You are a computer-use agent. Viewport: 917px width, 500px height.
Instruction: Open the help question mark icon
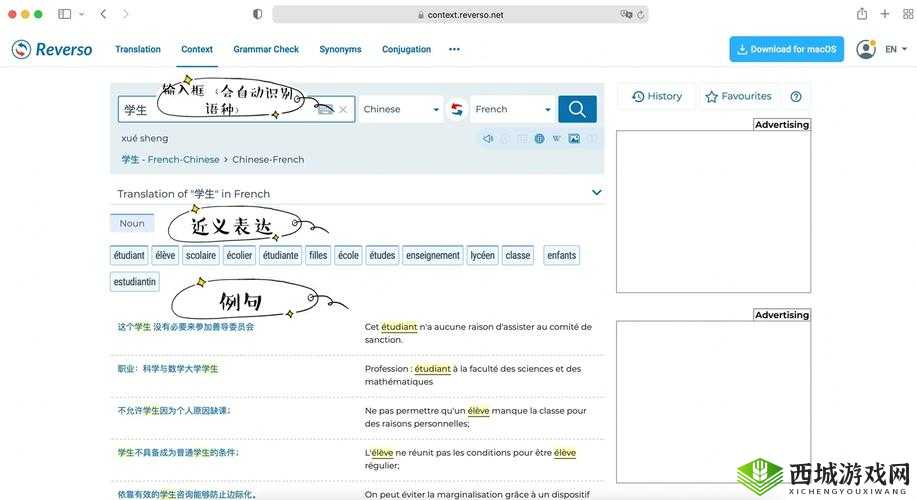click(x=796, y=97)
